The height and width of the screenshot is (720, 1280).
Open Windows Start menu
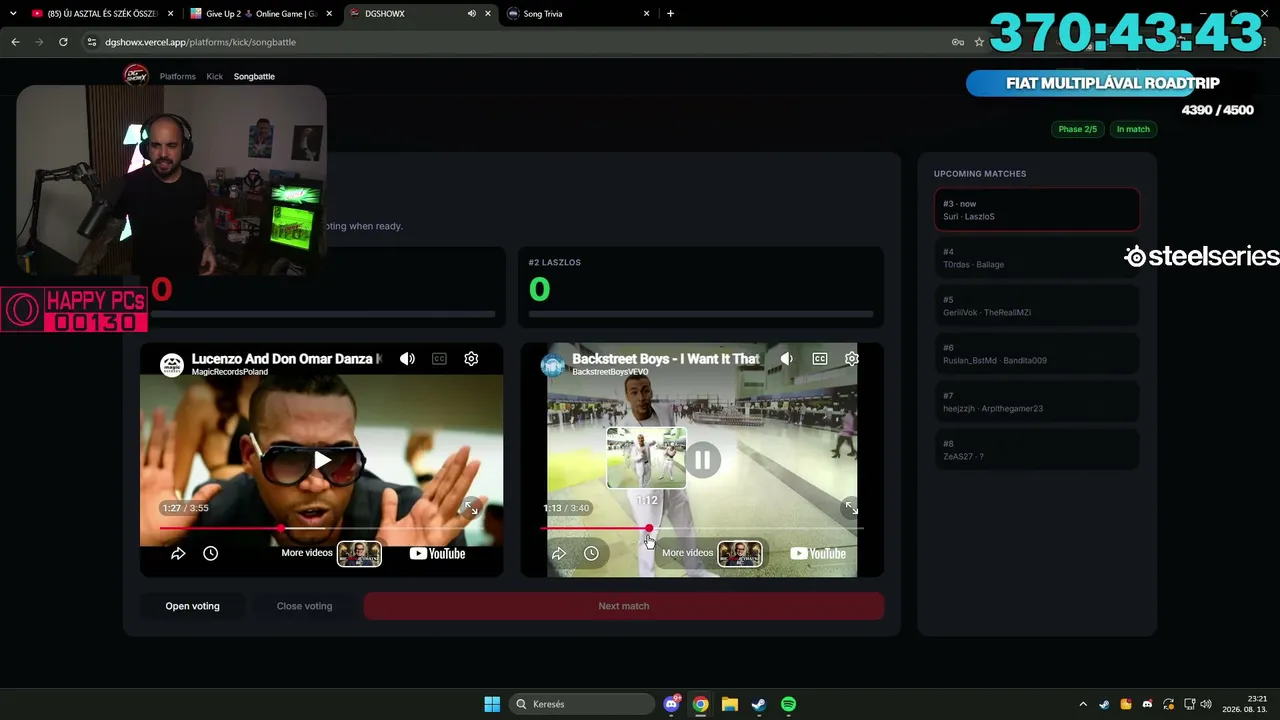[492, 704]
